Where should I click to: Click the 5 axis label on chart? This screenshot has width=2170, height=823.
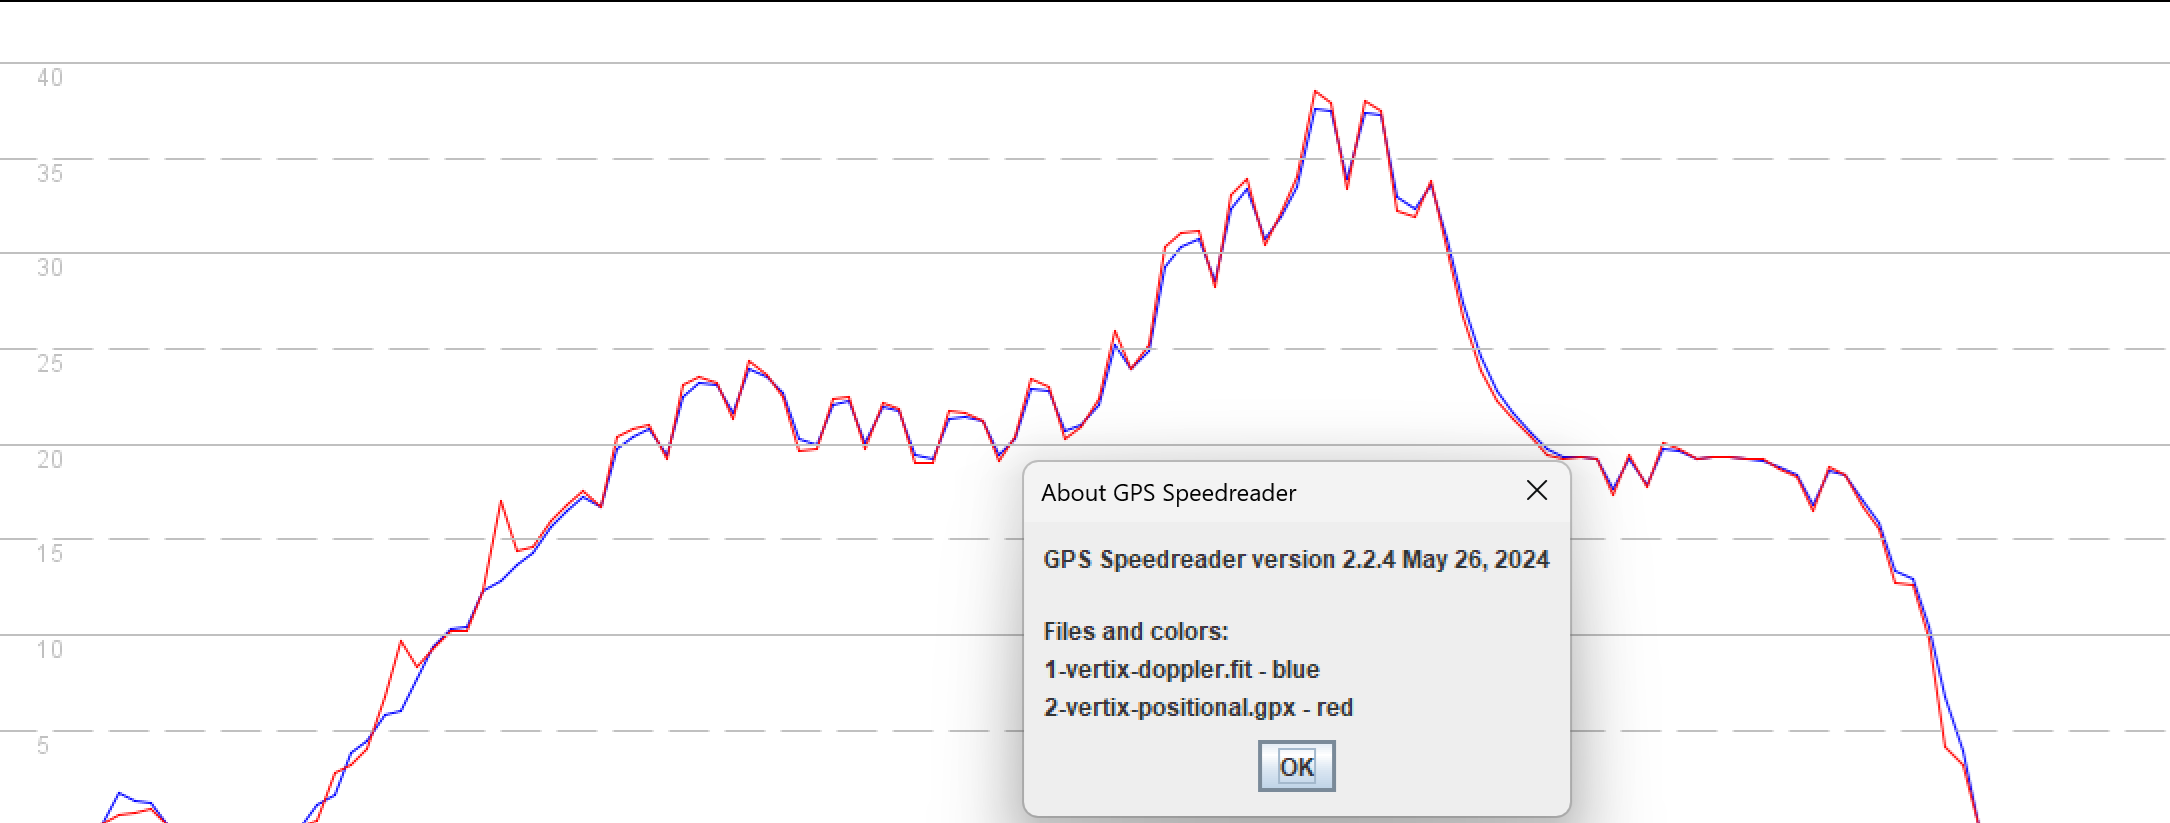point(43,745)
